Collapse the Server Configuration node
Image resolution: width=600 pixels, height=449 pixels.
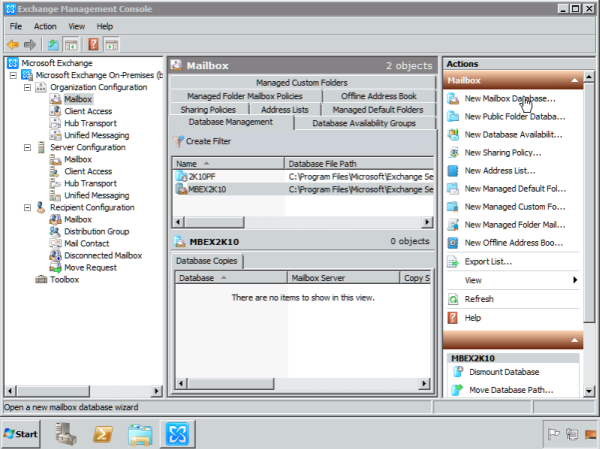(x=28, y=147)
